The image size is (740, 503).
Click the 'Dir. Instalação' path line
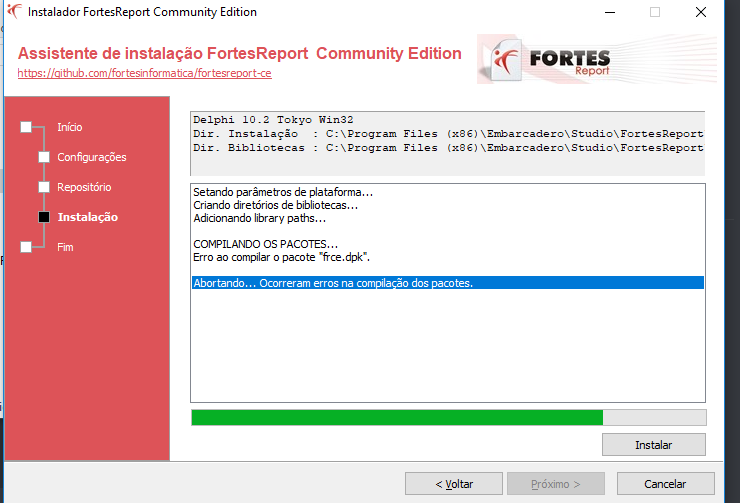[x=448, y=134]
